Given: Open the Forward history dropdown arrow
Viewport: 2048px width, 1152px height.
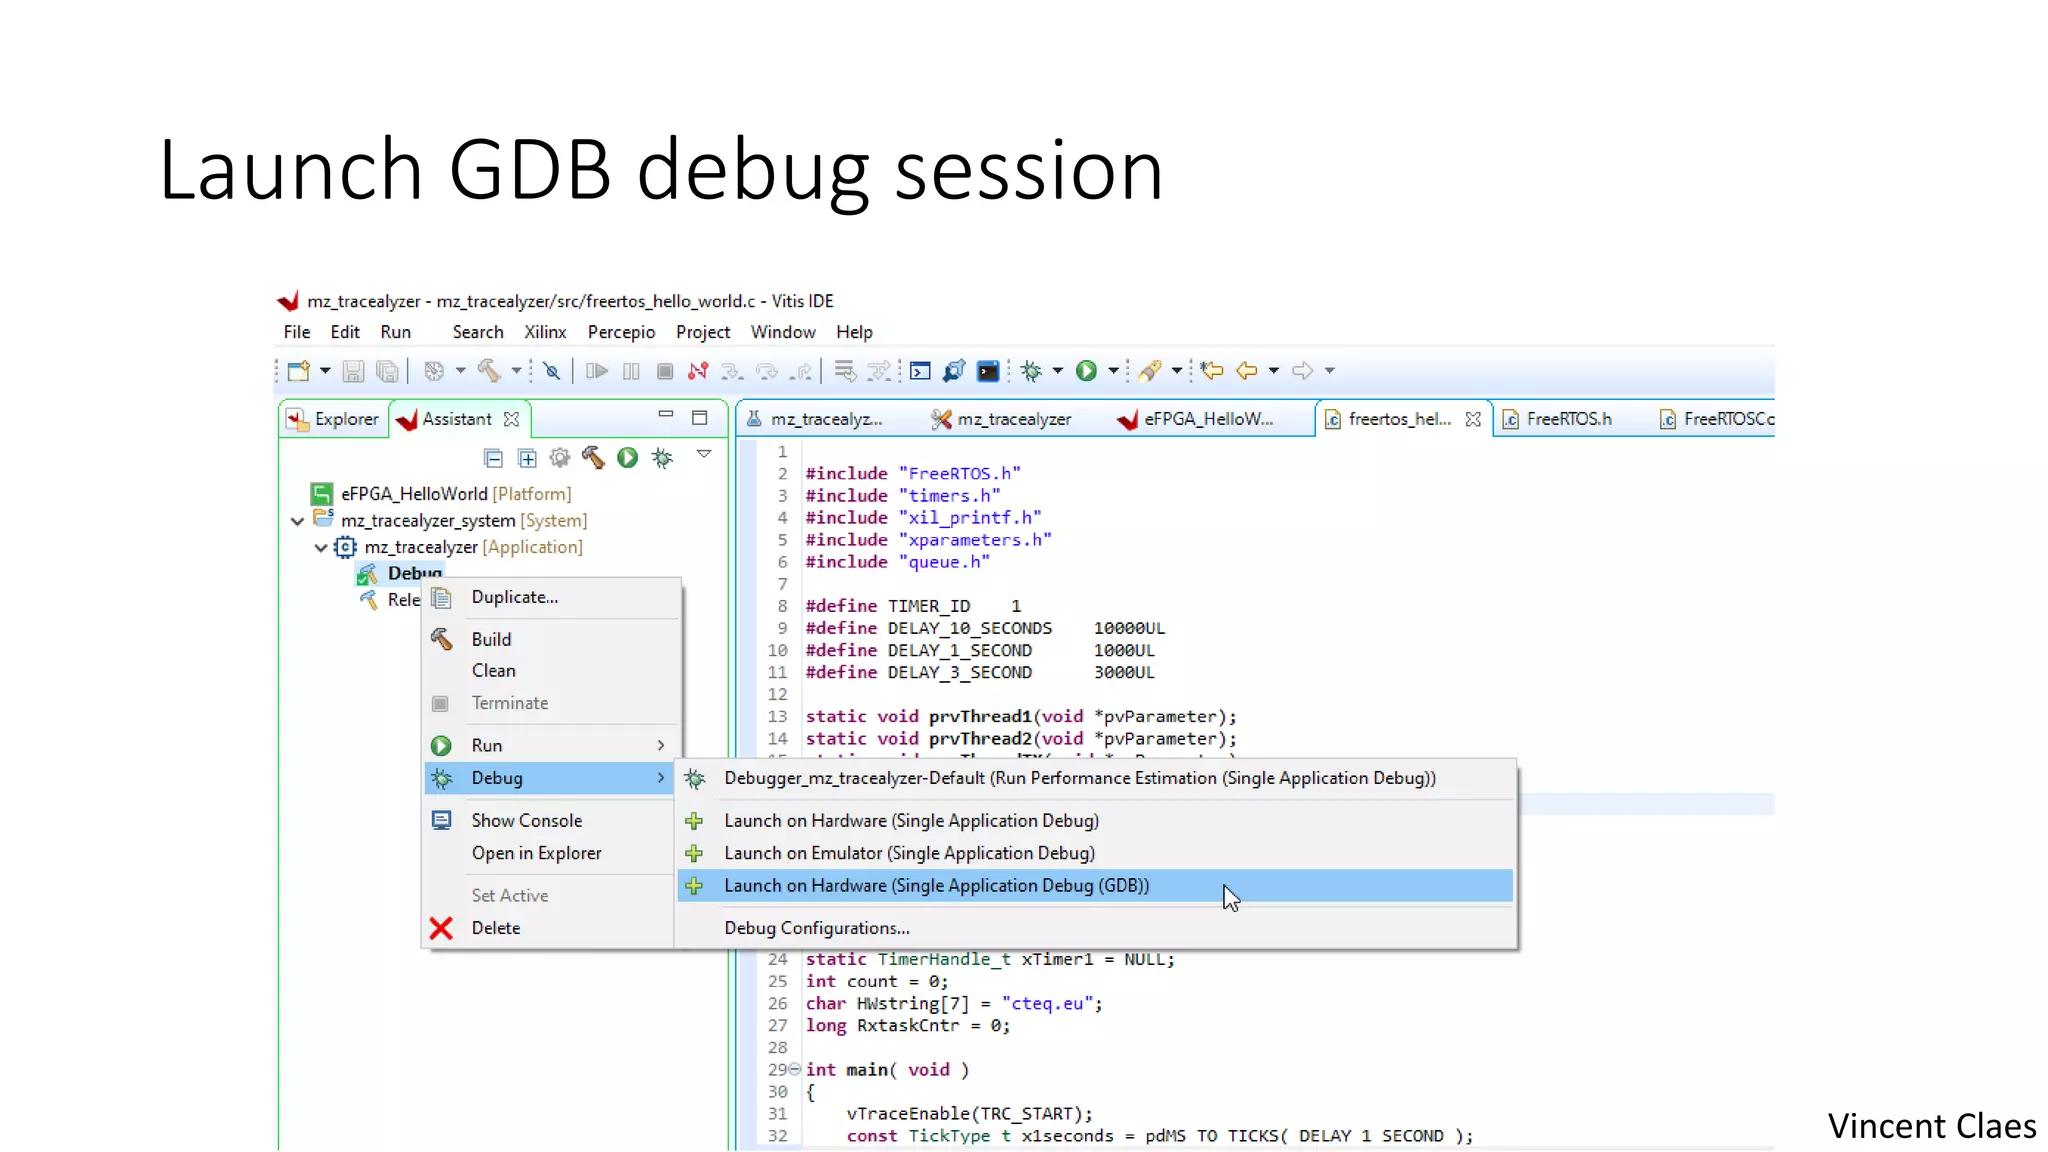Looking at the screenshot, I should (1330, 371).
